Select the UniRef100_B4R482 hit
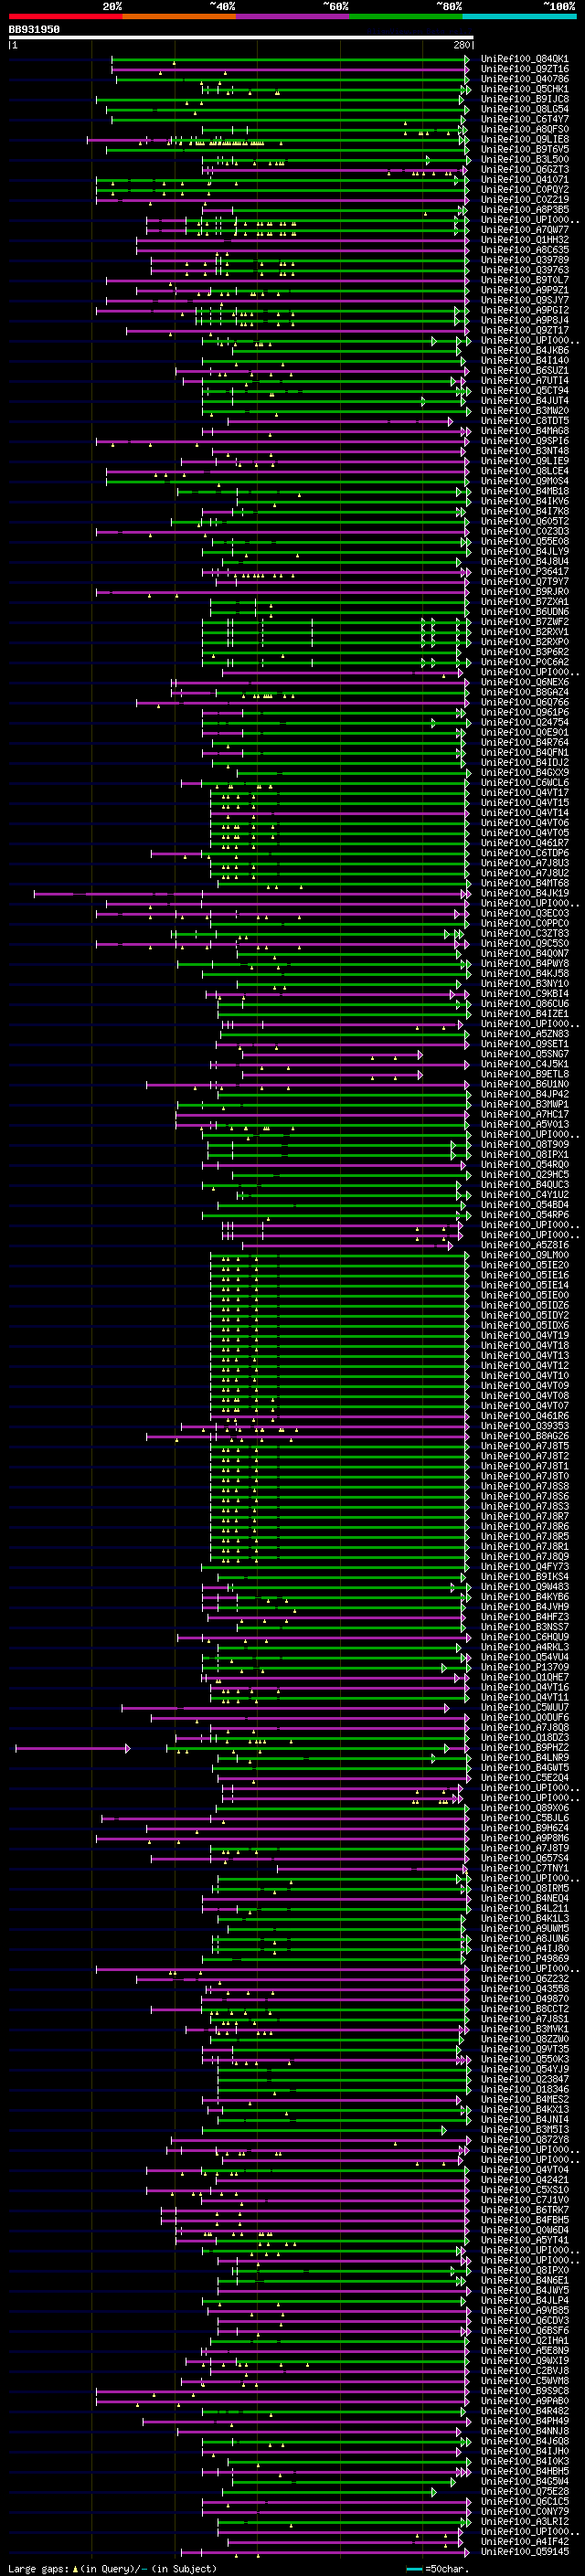Viewport: 585px width, 2576px height. 525,2411
